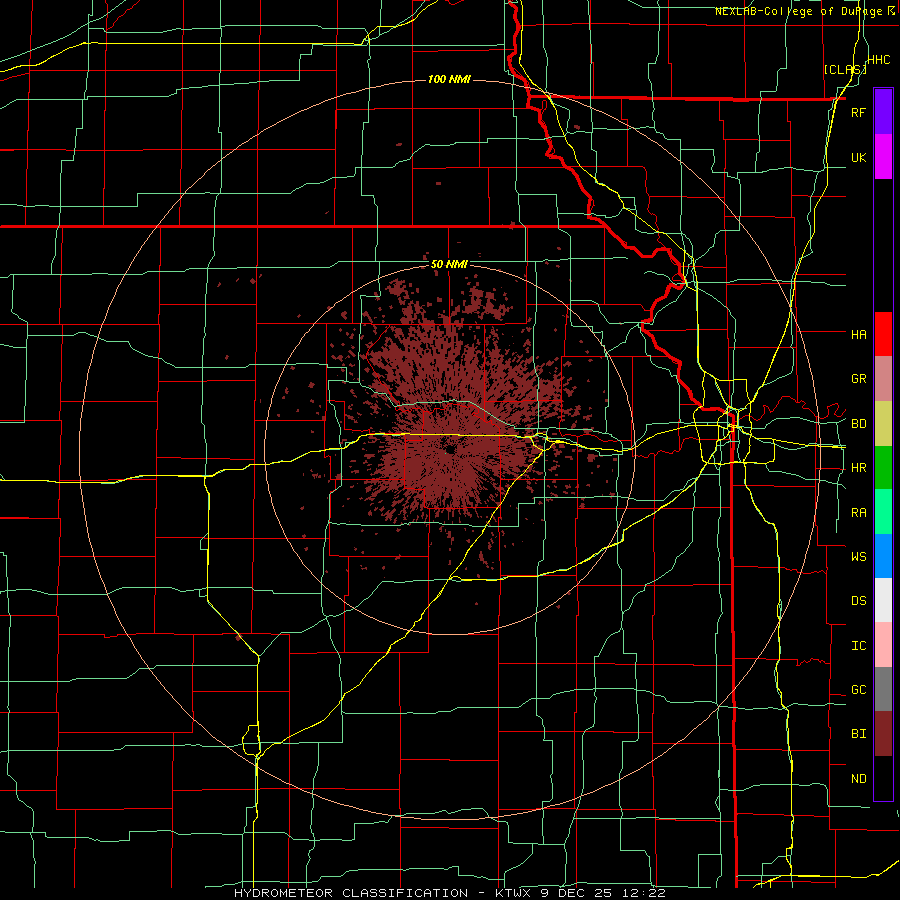
Task: Select the dusty pink GR legend swatch
Action: [883, 379]
